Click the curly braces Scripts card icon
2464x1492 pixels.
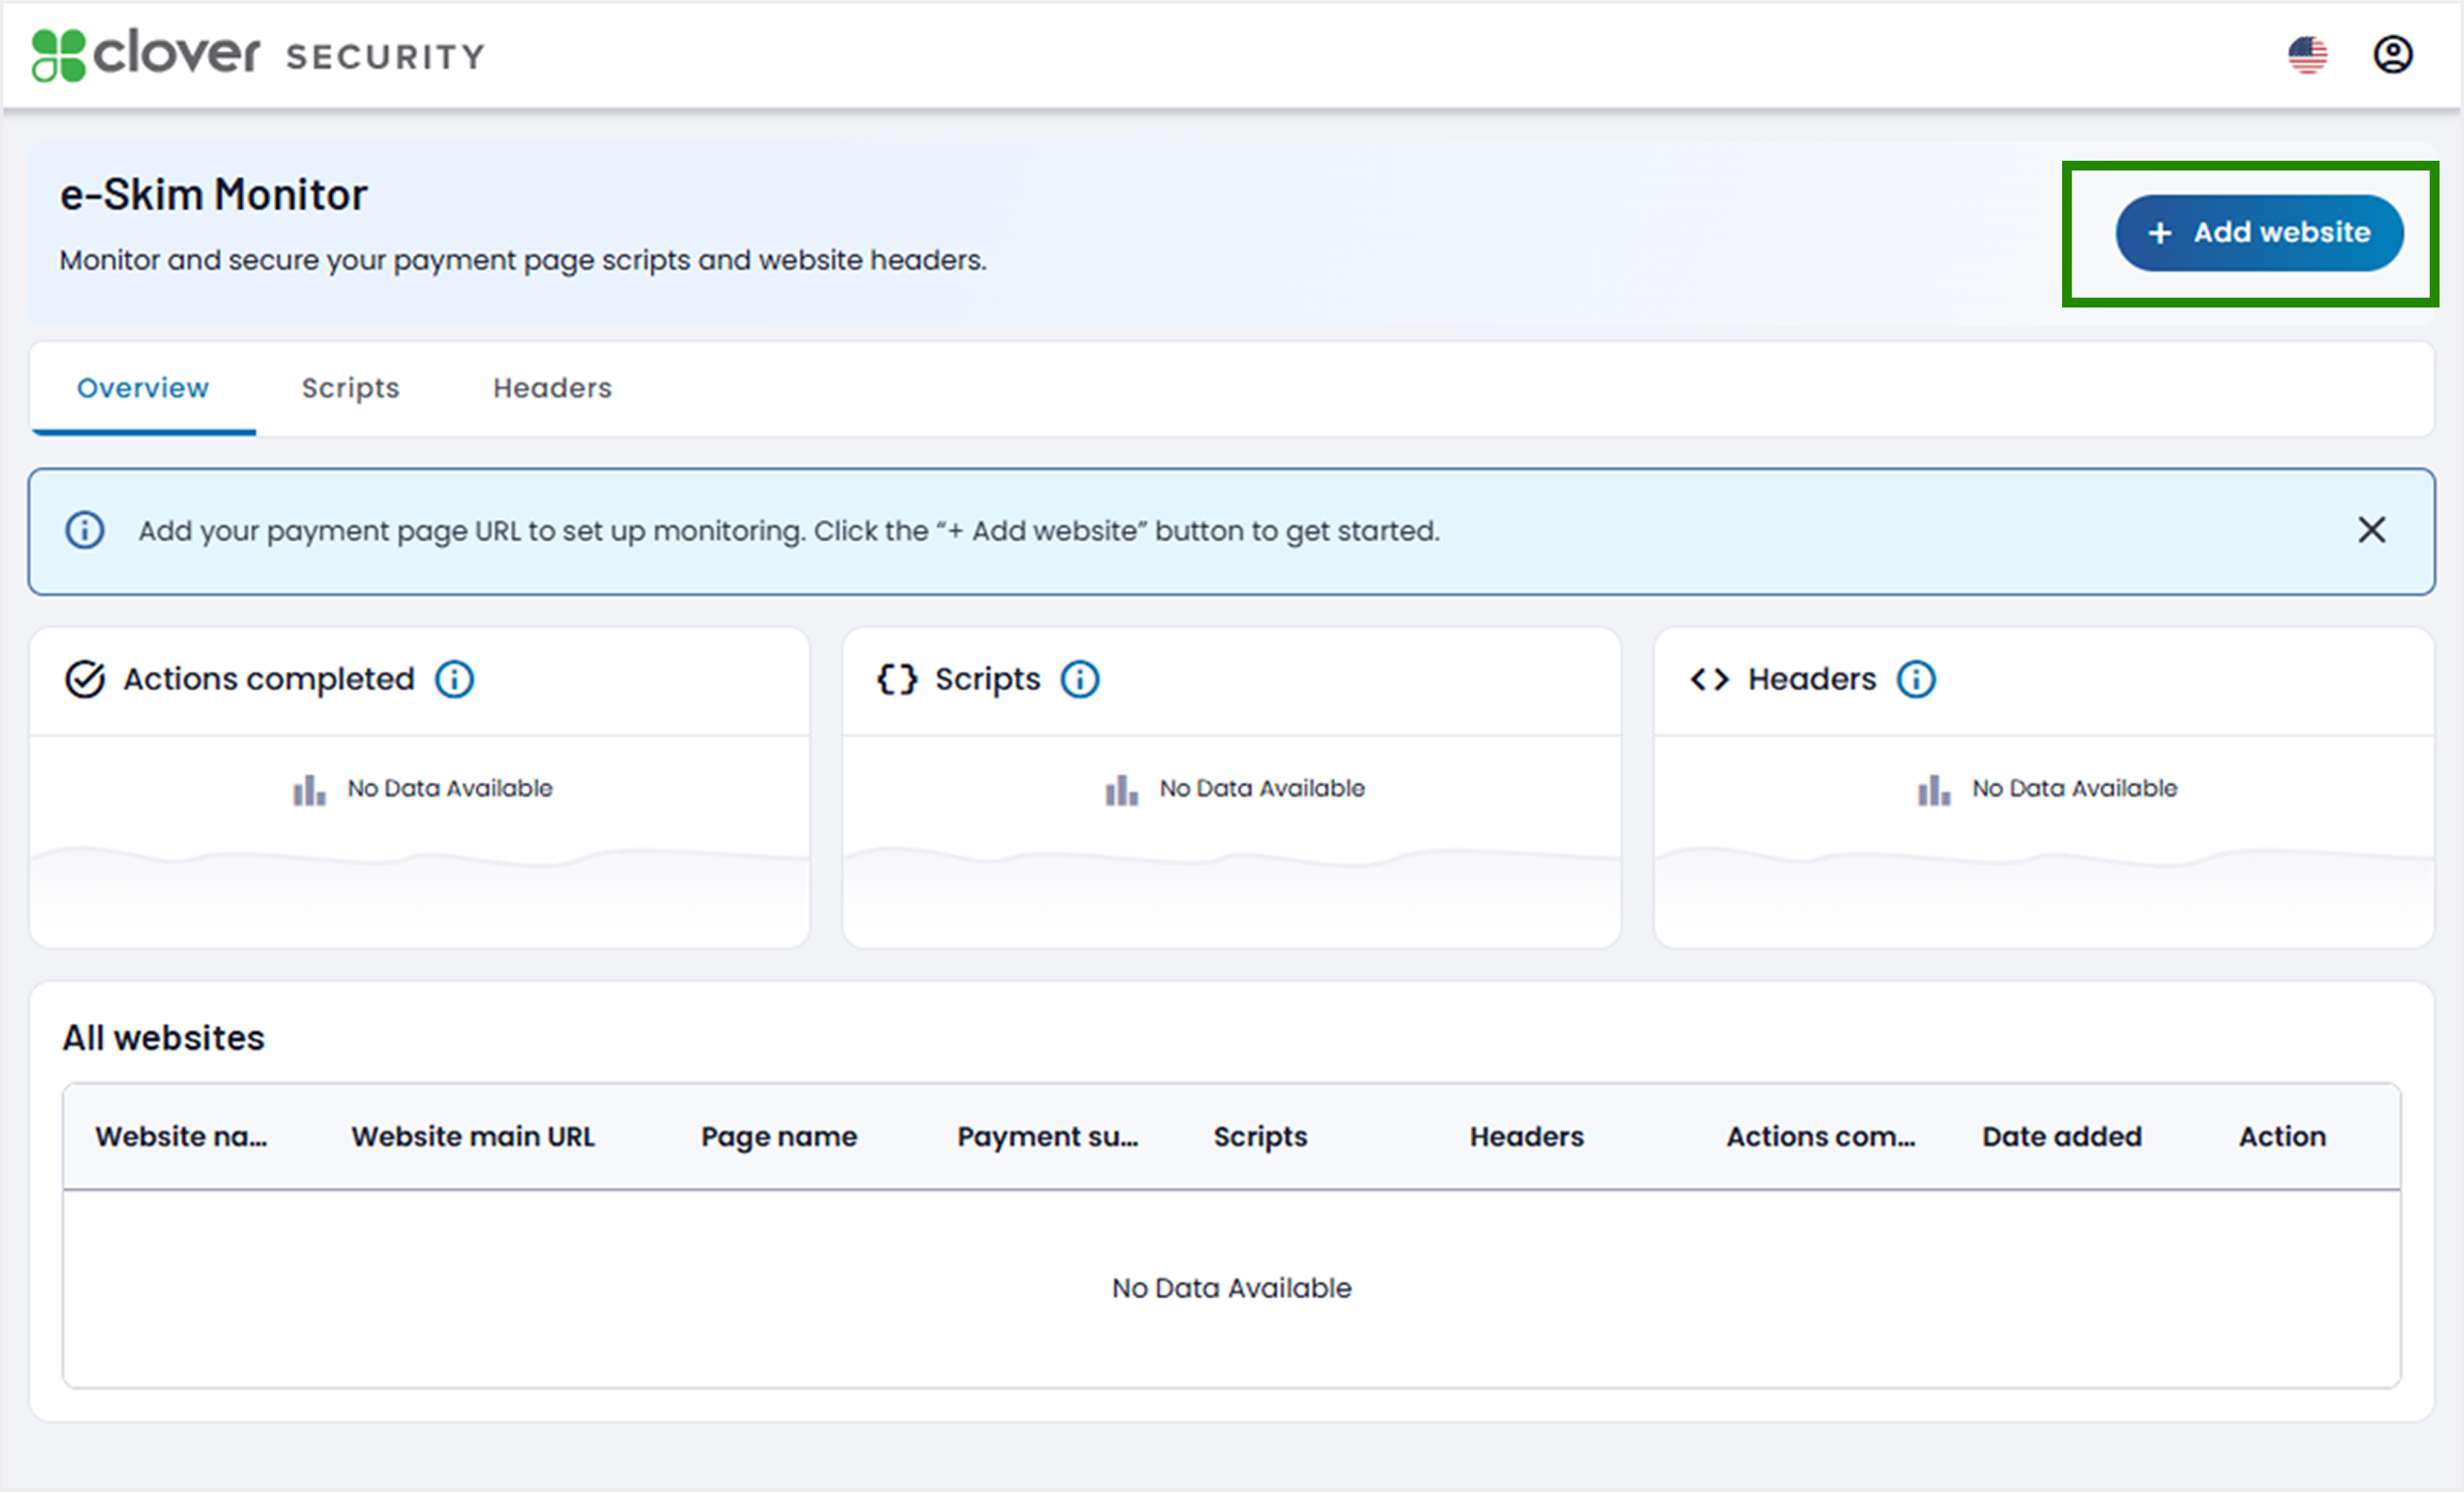tap(897, 679)
